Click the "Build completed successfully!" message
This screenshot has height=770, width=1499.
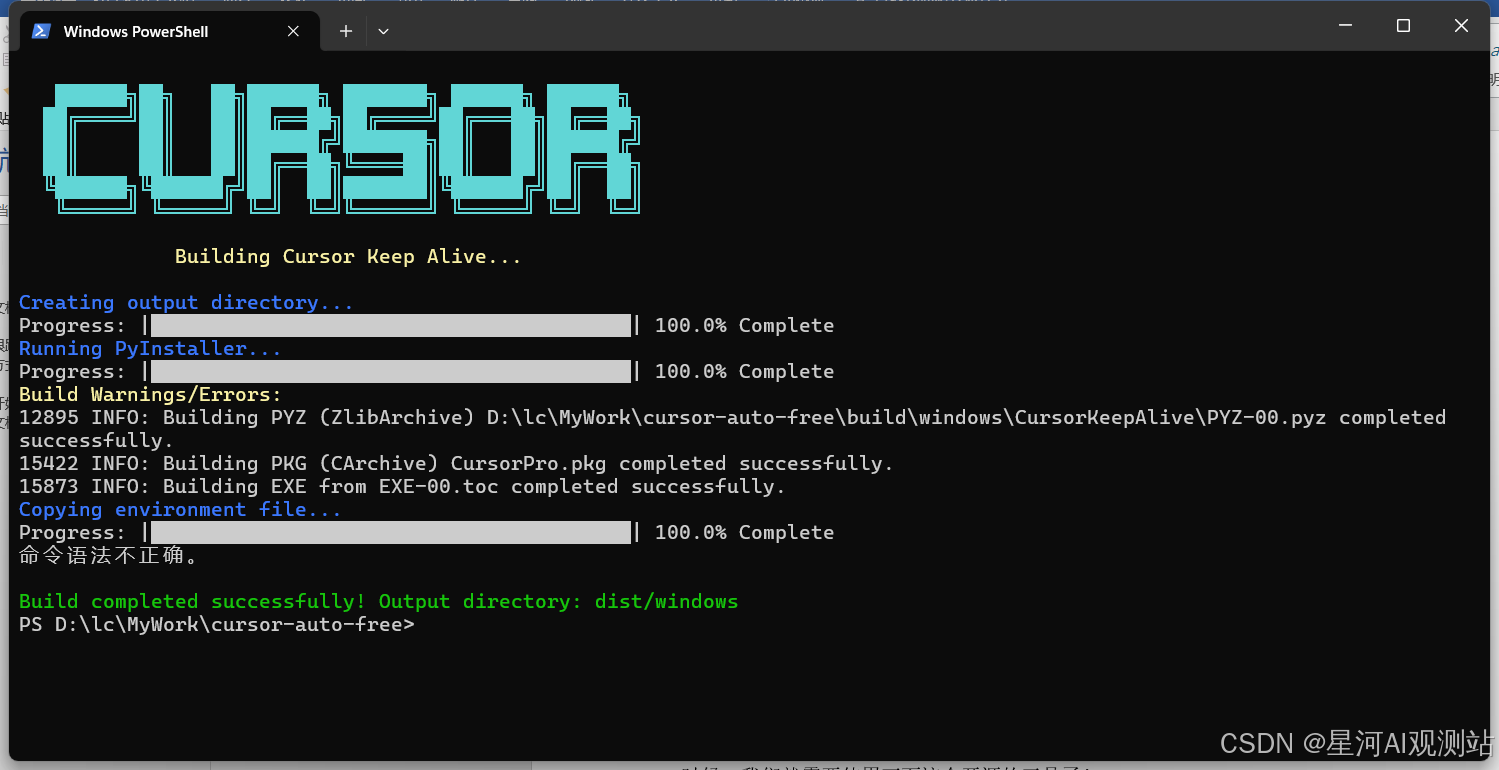[378, 601]
